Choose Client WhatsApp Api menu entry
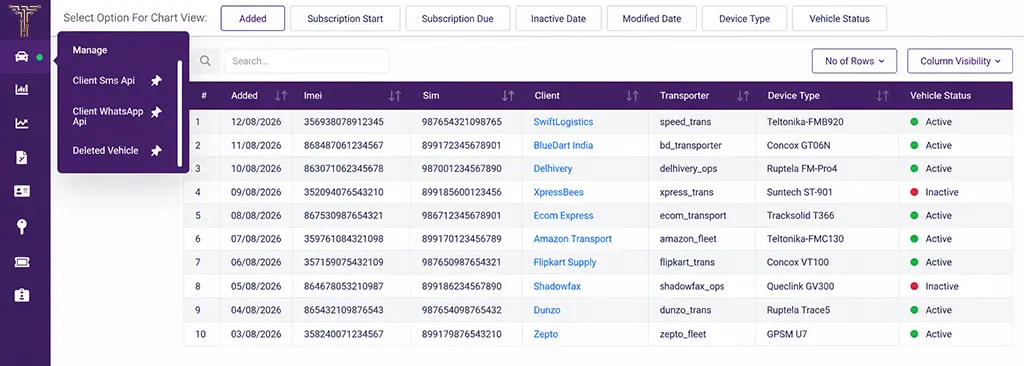 tap(108, 116)
